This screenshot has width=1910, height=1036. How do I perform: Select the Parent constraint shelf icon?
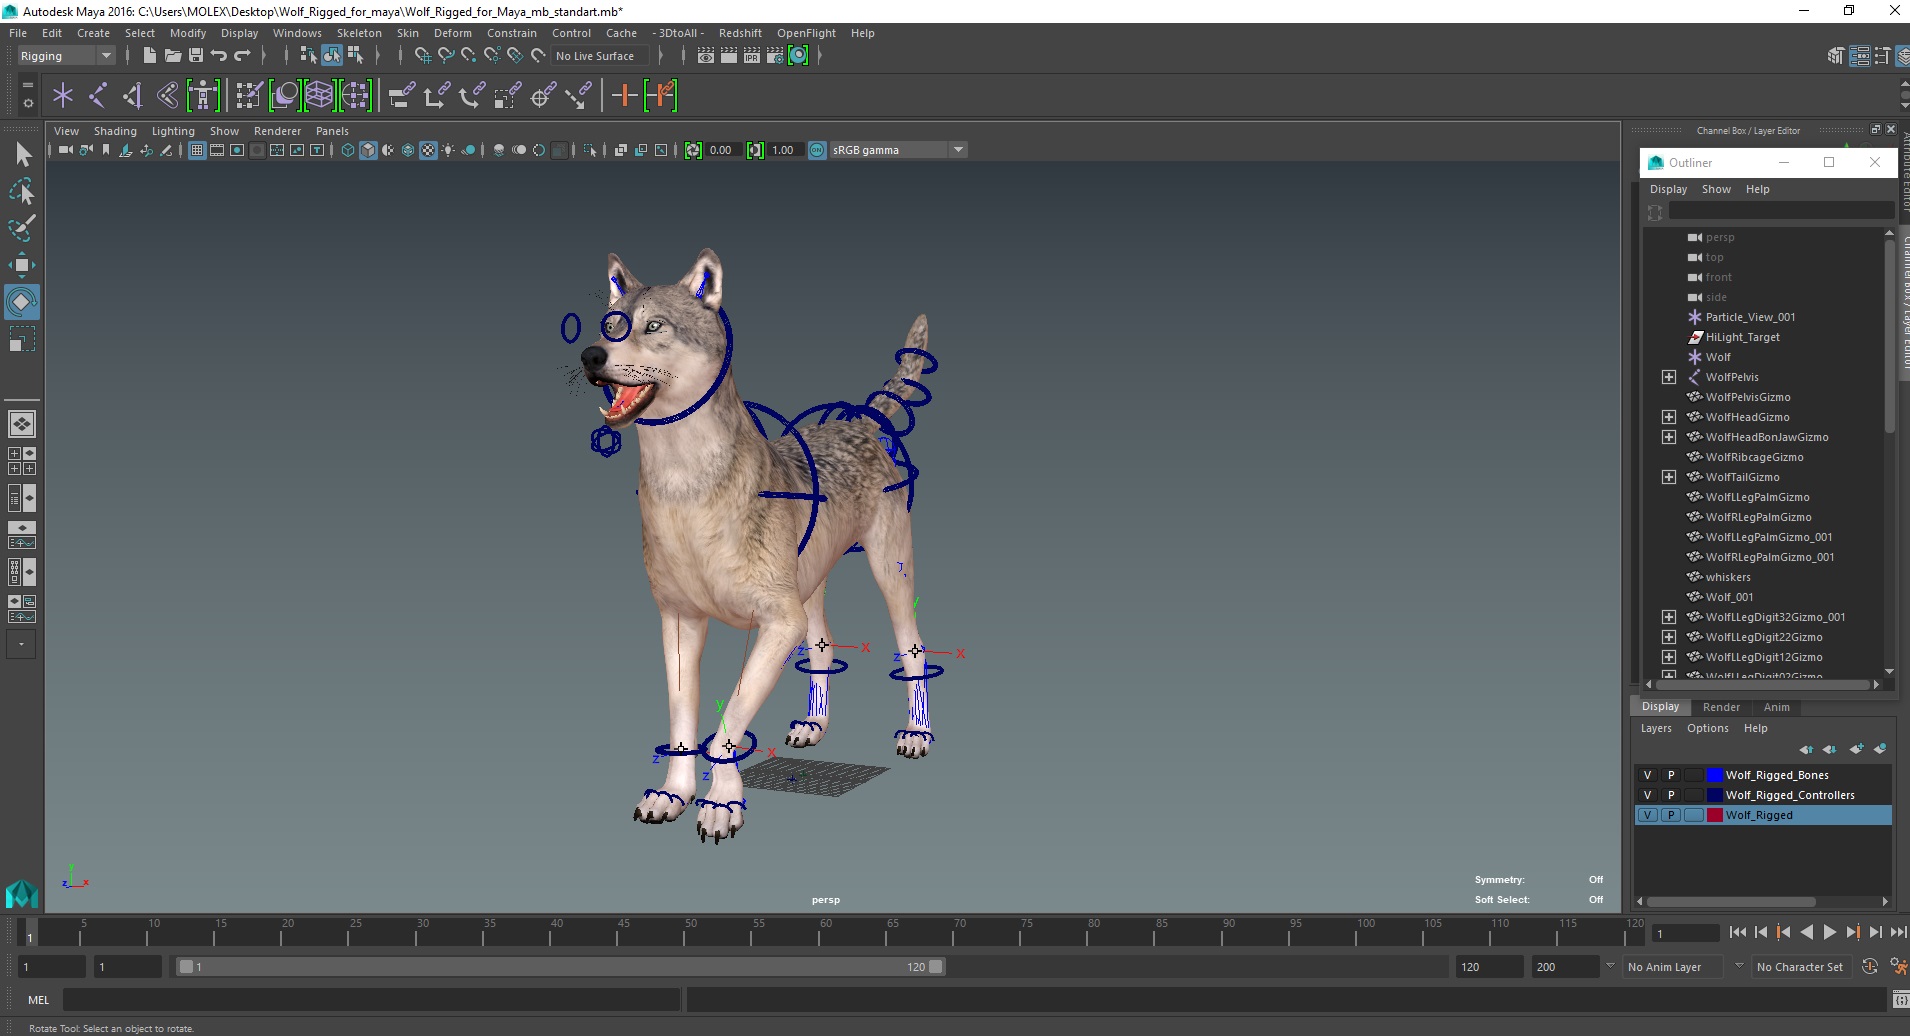click(402, 96)
